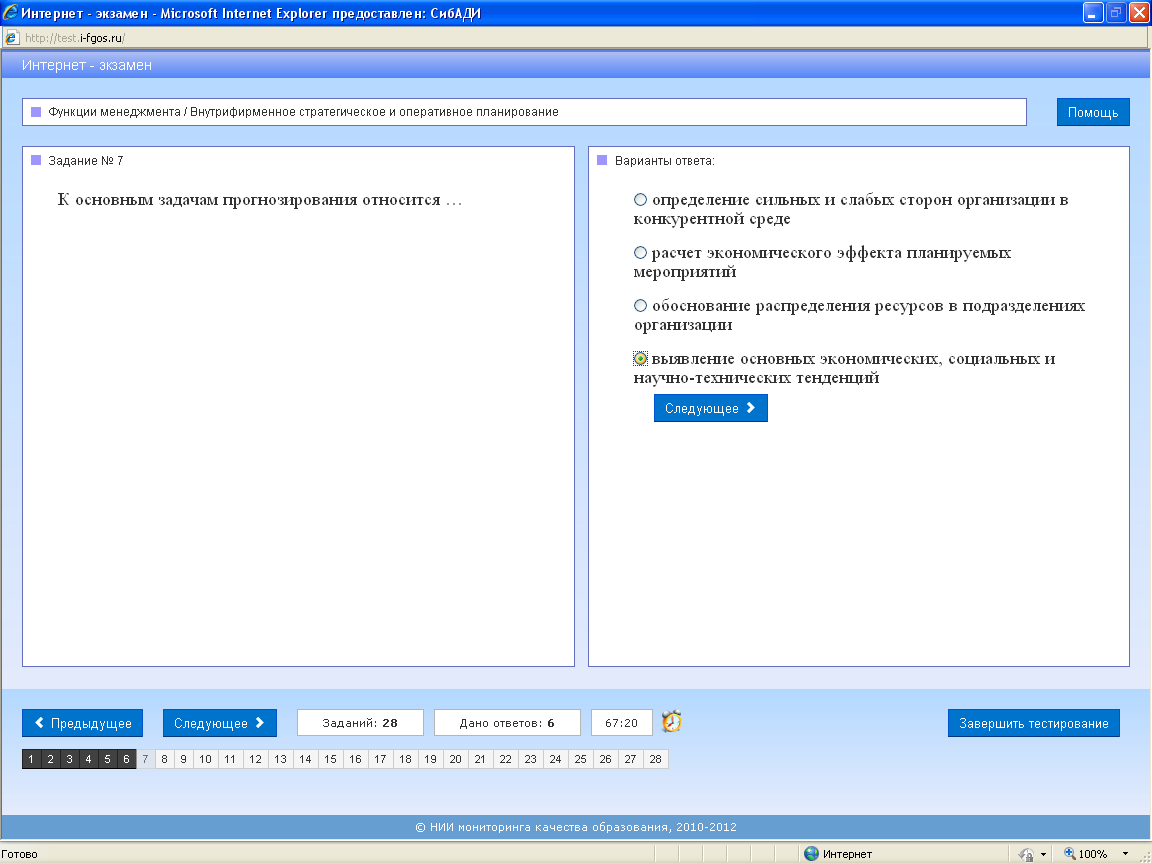Click the bottom Следующее navigation button
The height and width of the screenshot is (864, 1152).
tap(220, 723)
